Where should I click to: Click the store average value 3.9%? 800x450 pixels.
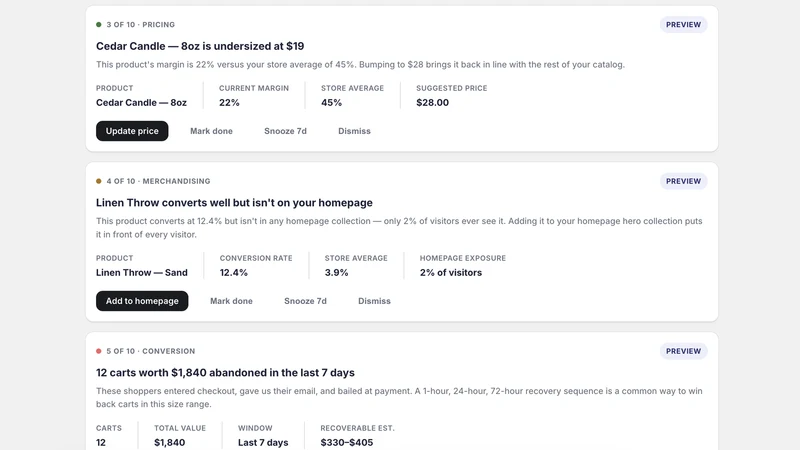(x=336, y=272)
